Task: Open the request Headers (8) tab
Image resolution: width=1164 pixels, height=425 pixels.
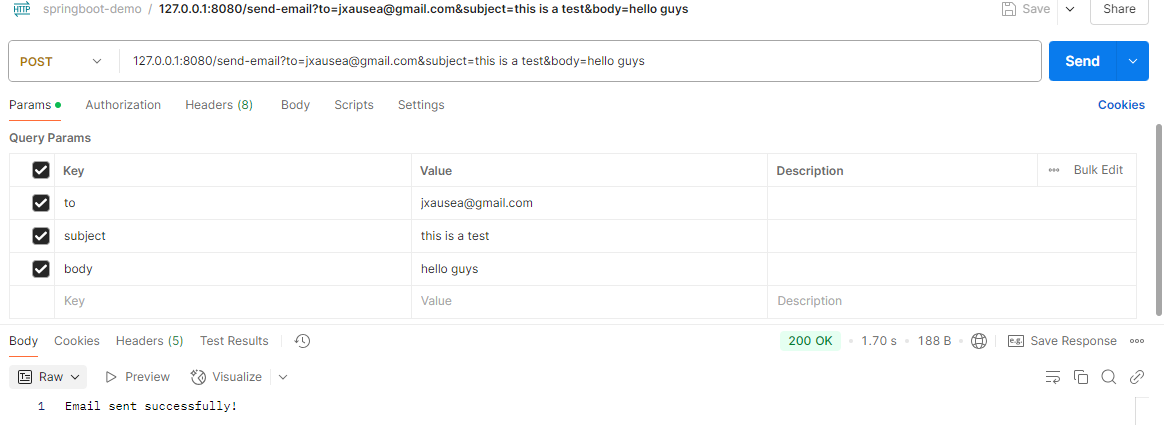Action: tap(218, 105)
